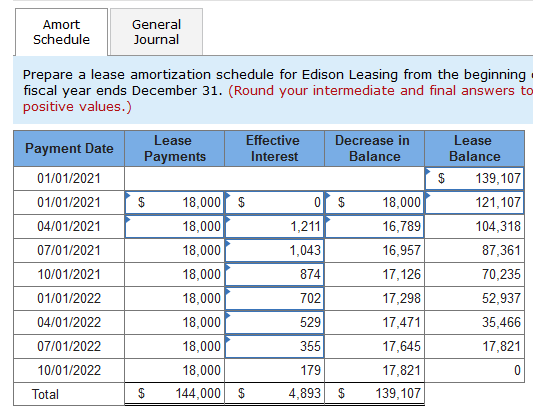Select total lease payments 144,000
Viewport: 533px width, 412px height.
174,394
